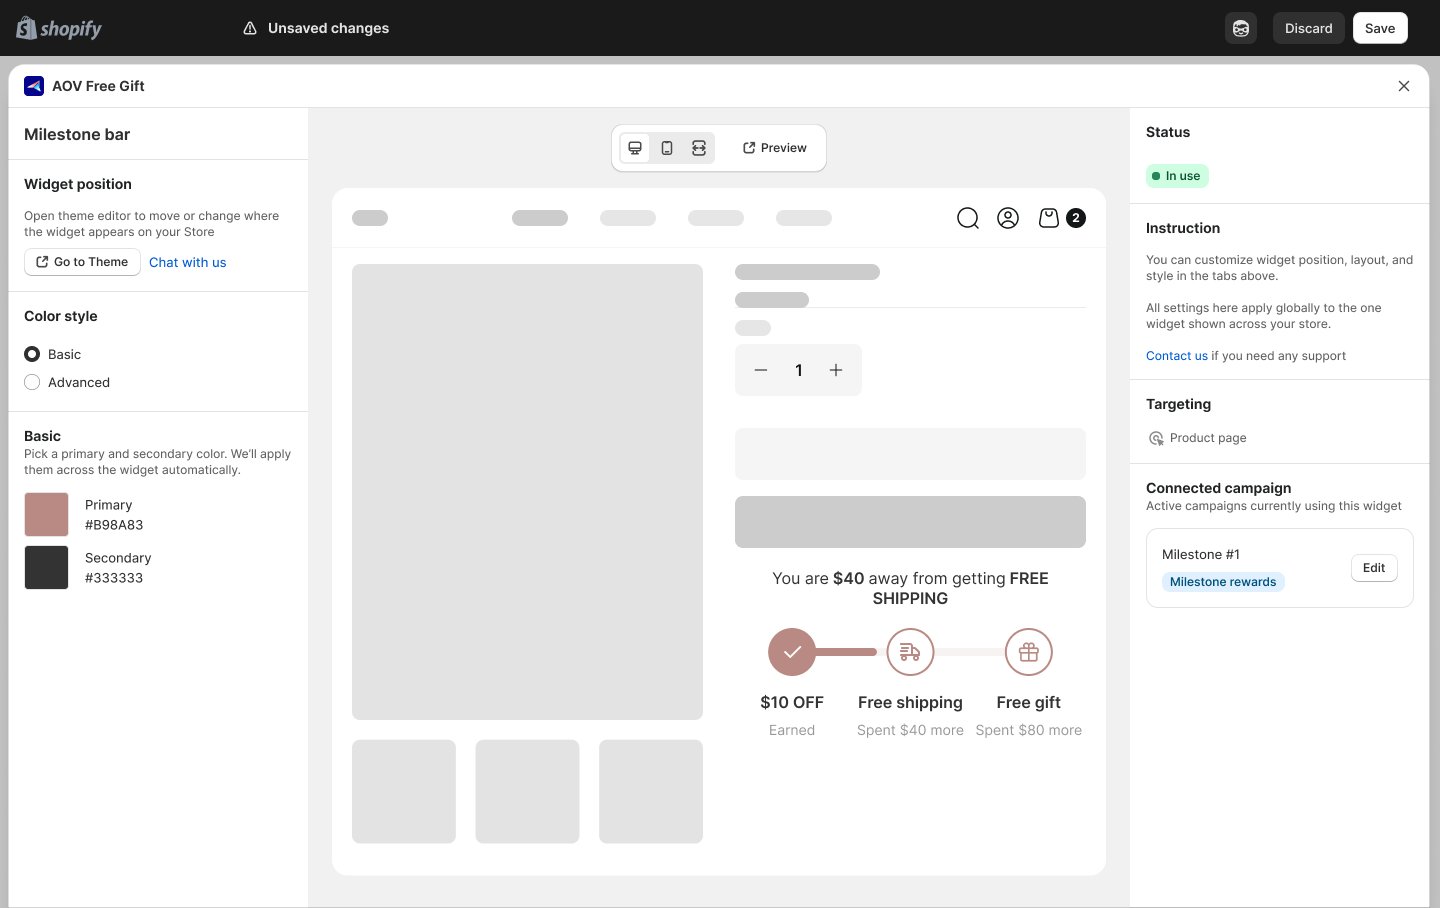Switch to desktop preview view

pyautogui.click(x=635, y=148)
